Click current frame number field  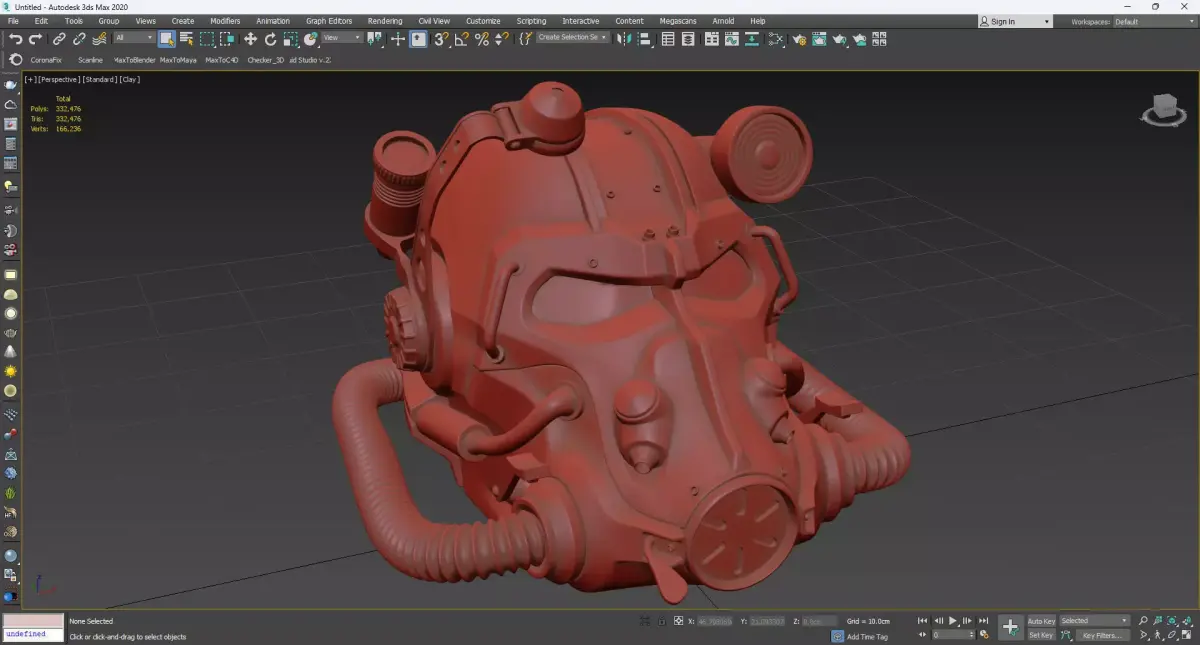(951, 635)
